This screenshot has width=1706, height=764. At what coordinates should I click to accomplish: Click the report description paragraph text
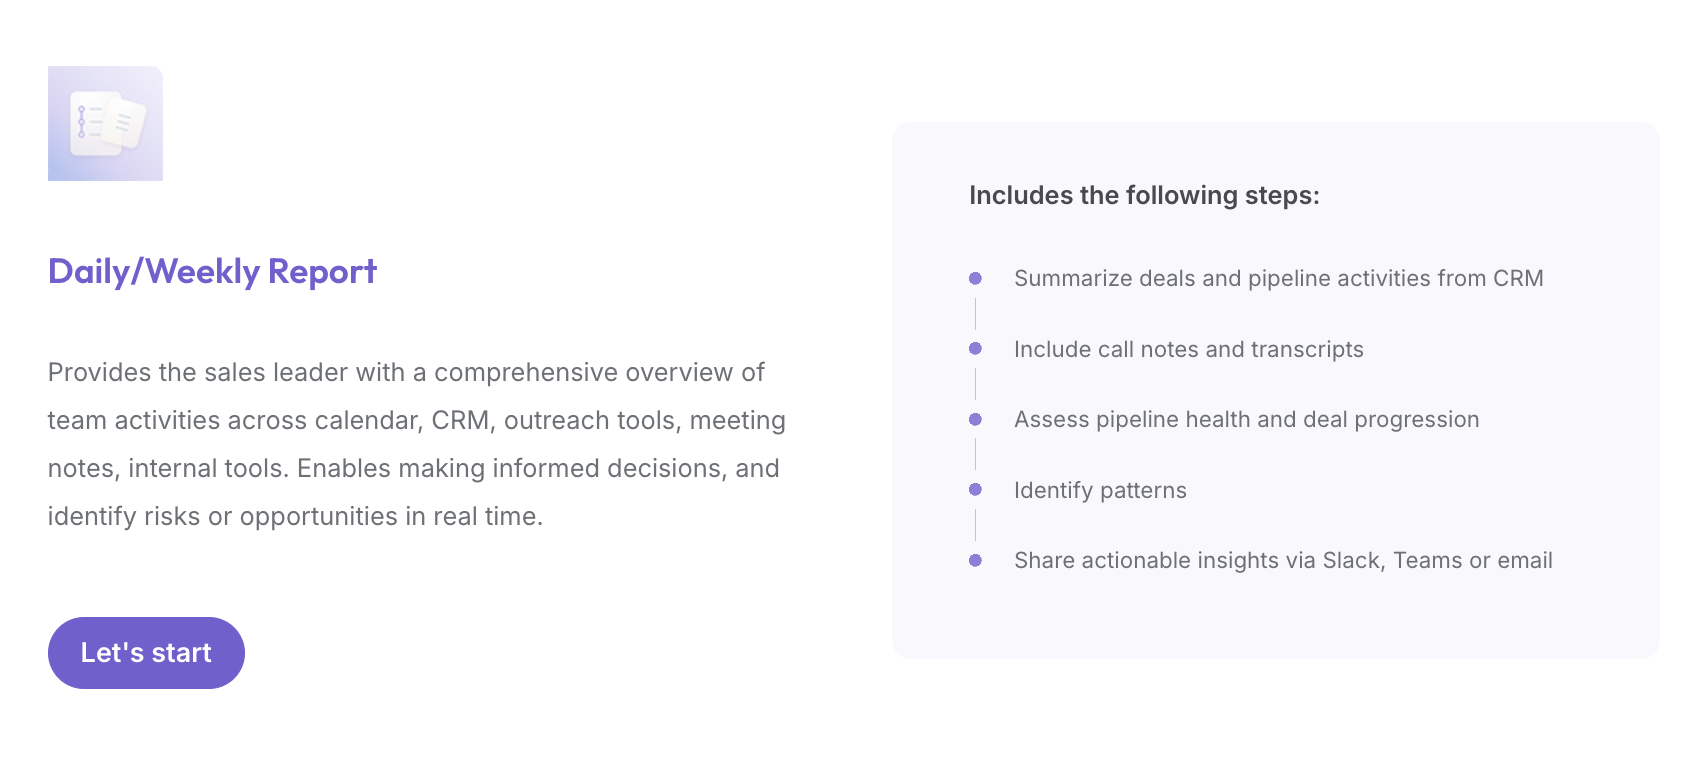tap(417, 444)
